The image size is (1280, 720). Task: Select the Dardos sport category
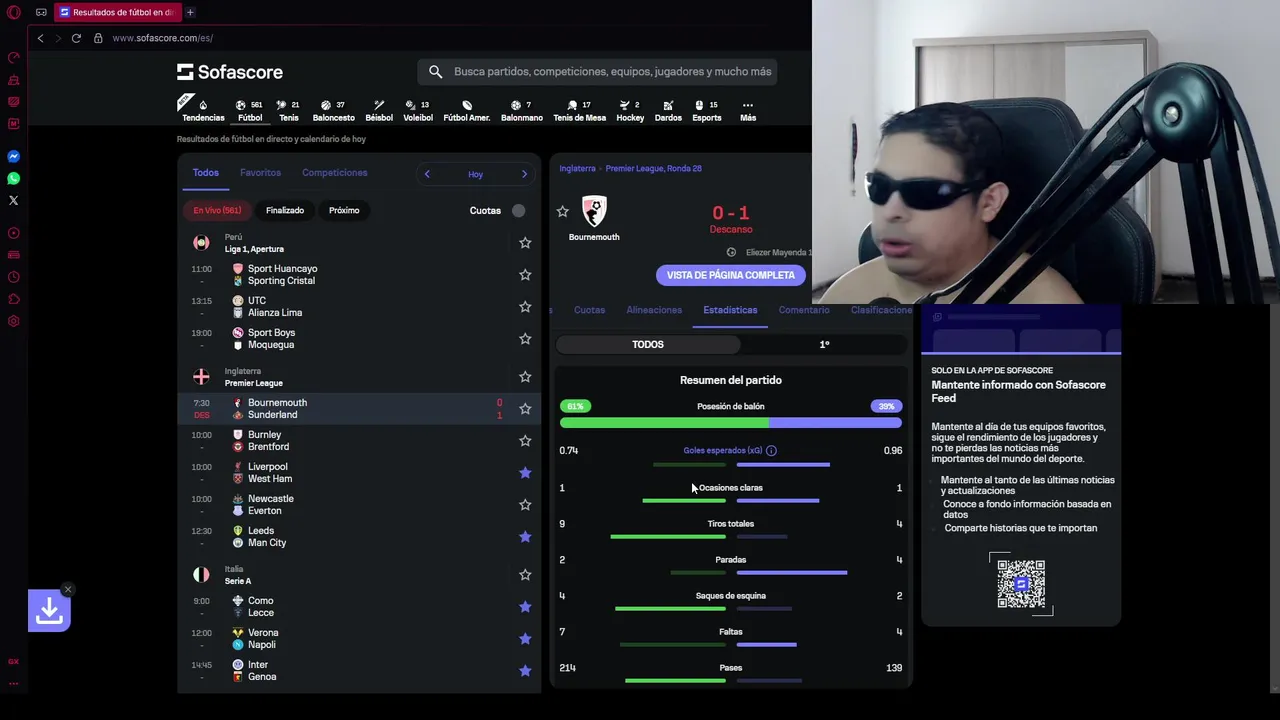(668, 111)
